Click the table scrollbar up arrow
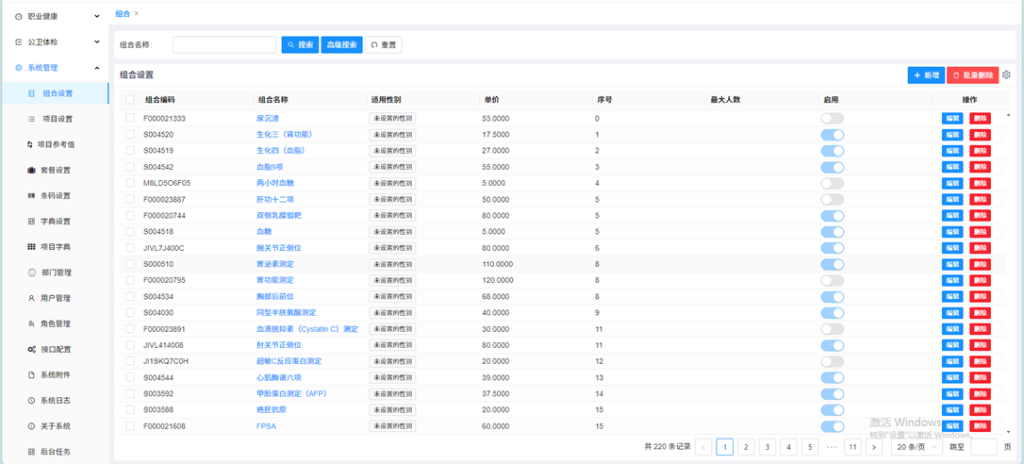1024x464 pixels. (1007, 115)
